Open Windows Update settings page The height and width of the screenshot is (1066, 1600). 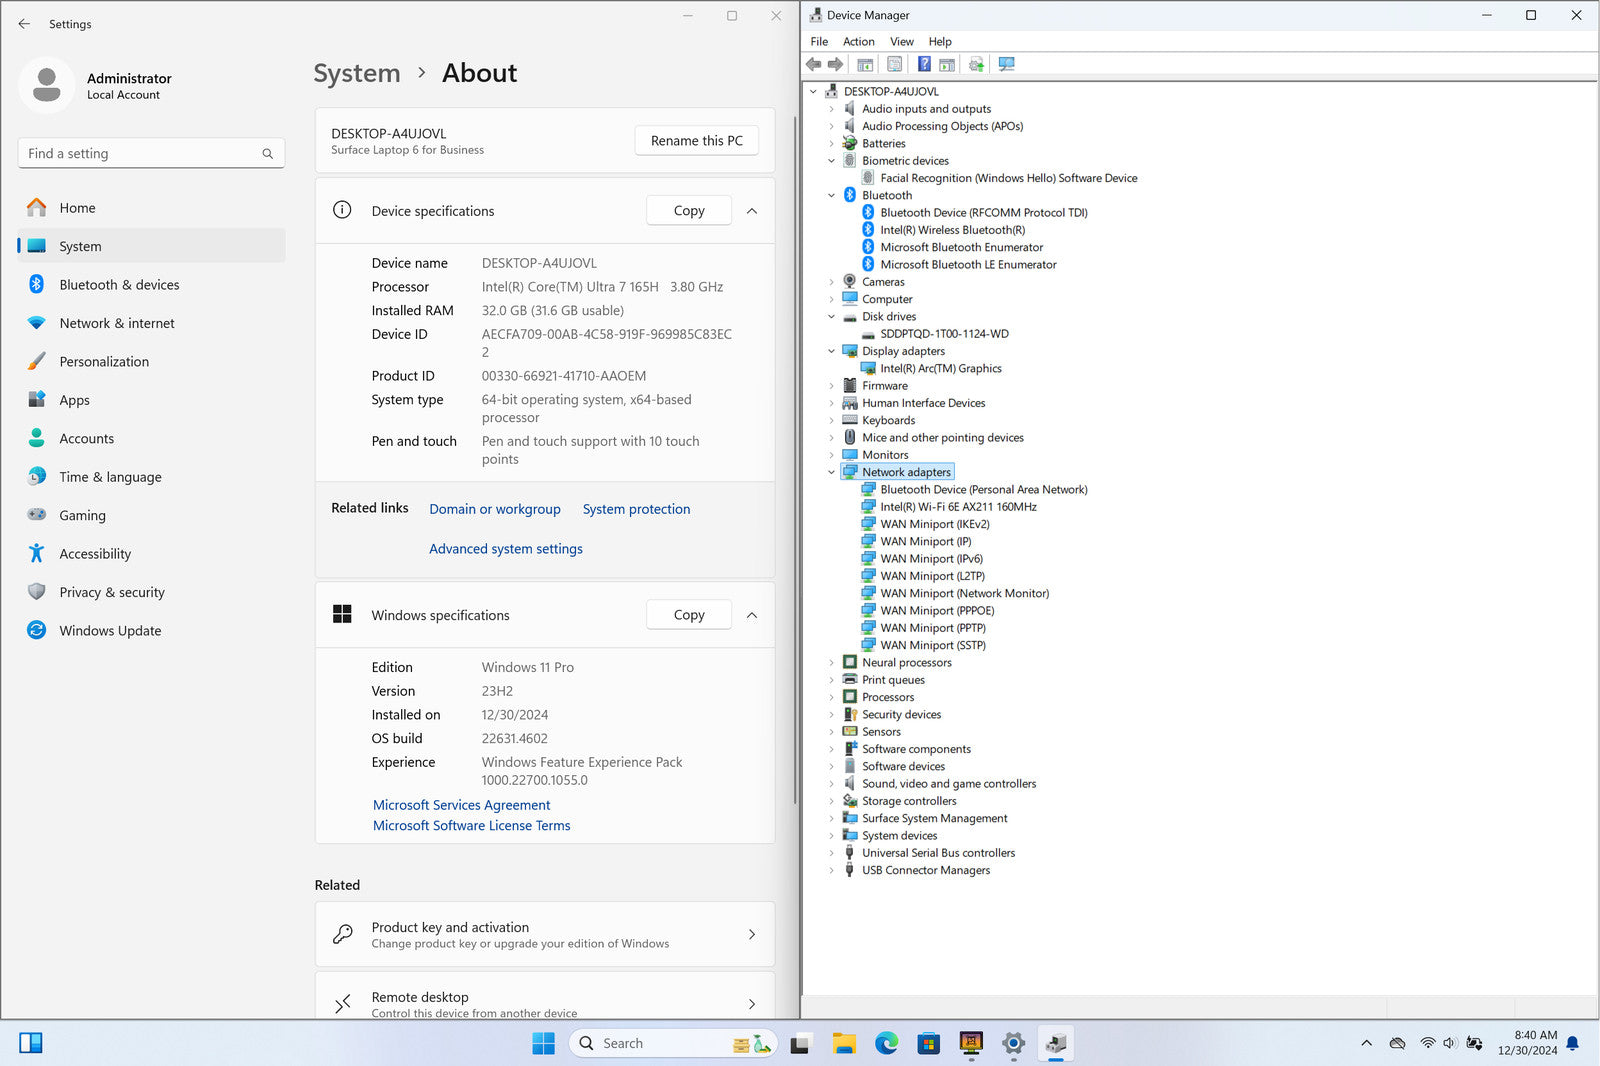click(x=110, y=631)
